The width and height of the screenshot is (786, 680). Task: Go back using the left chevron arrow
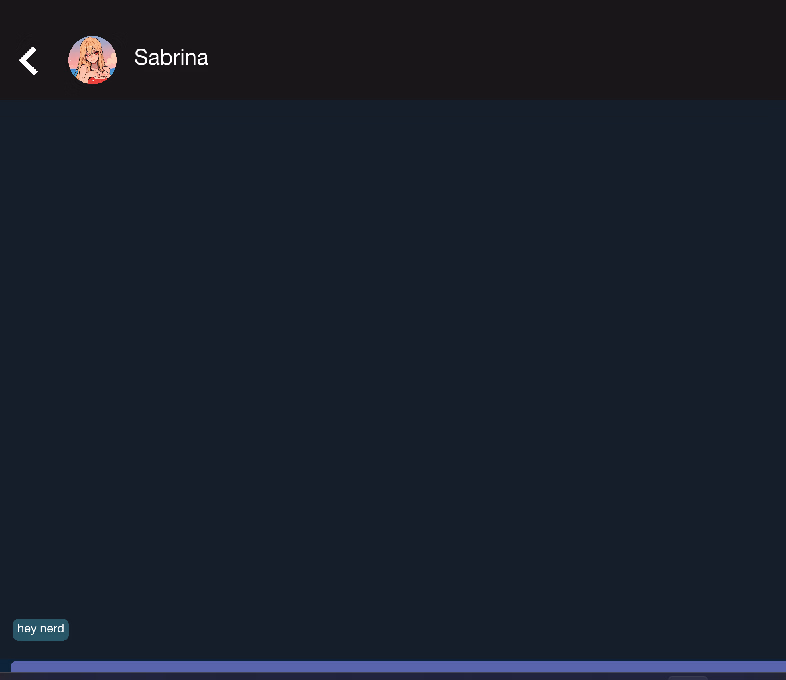29,61
